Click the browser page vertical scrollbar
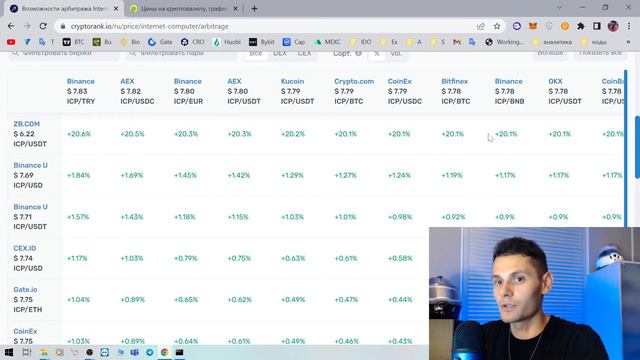The width and height of the screenshot is (640, 360). [637, 147]
